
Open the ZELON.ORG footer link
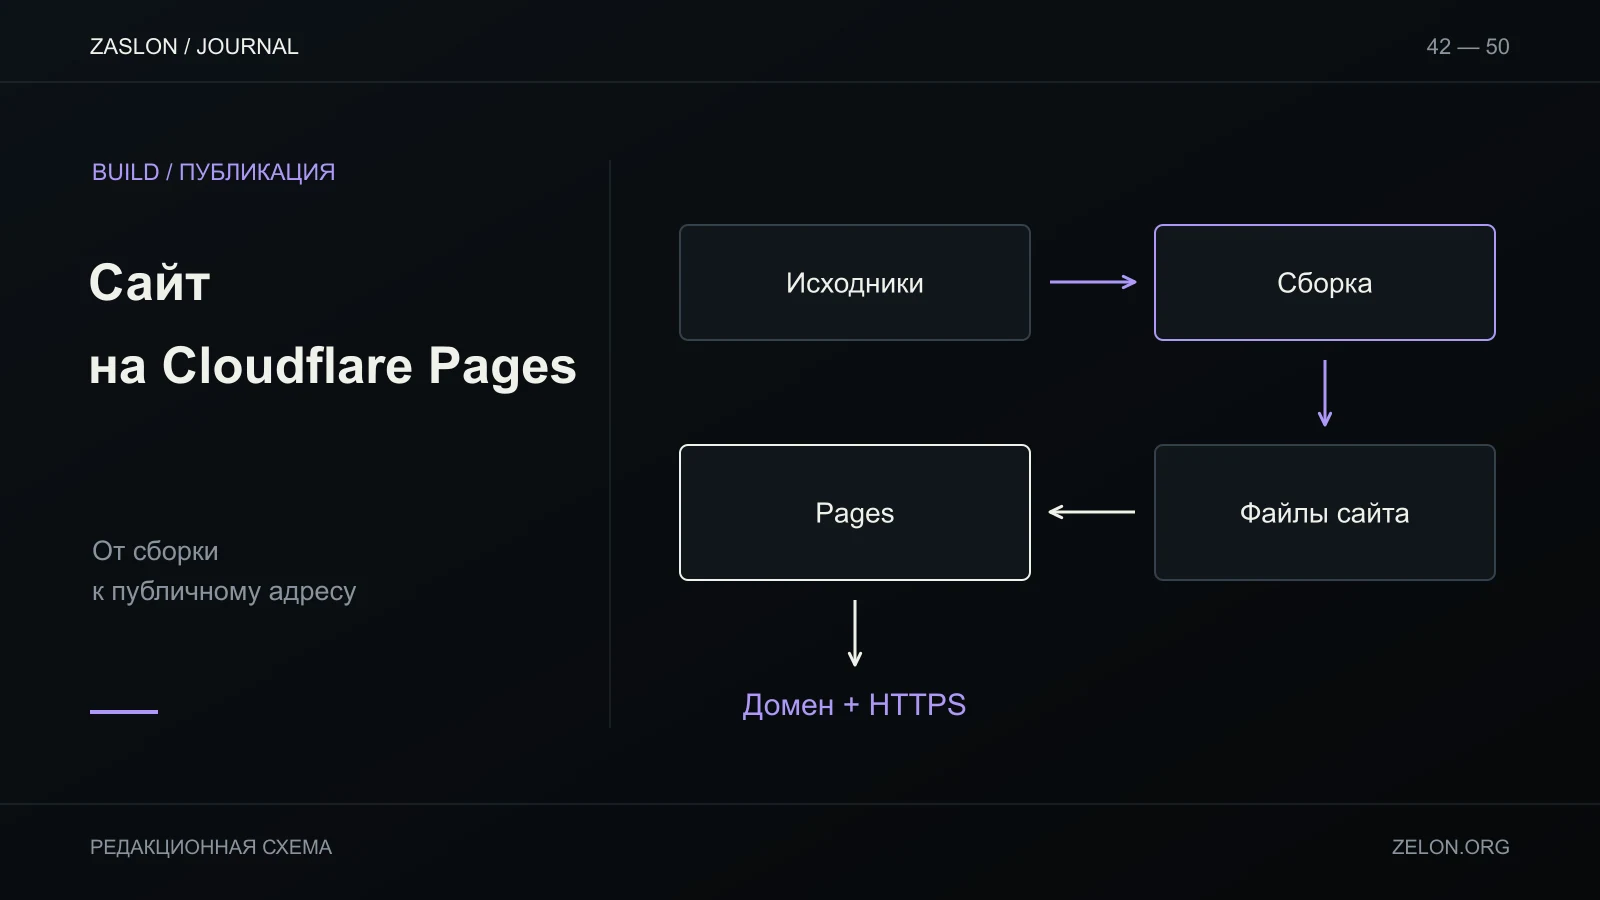pyautogui.click(x=1451, y=847)
